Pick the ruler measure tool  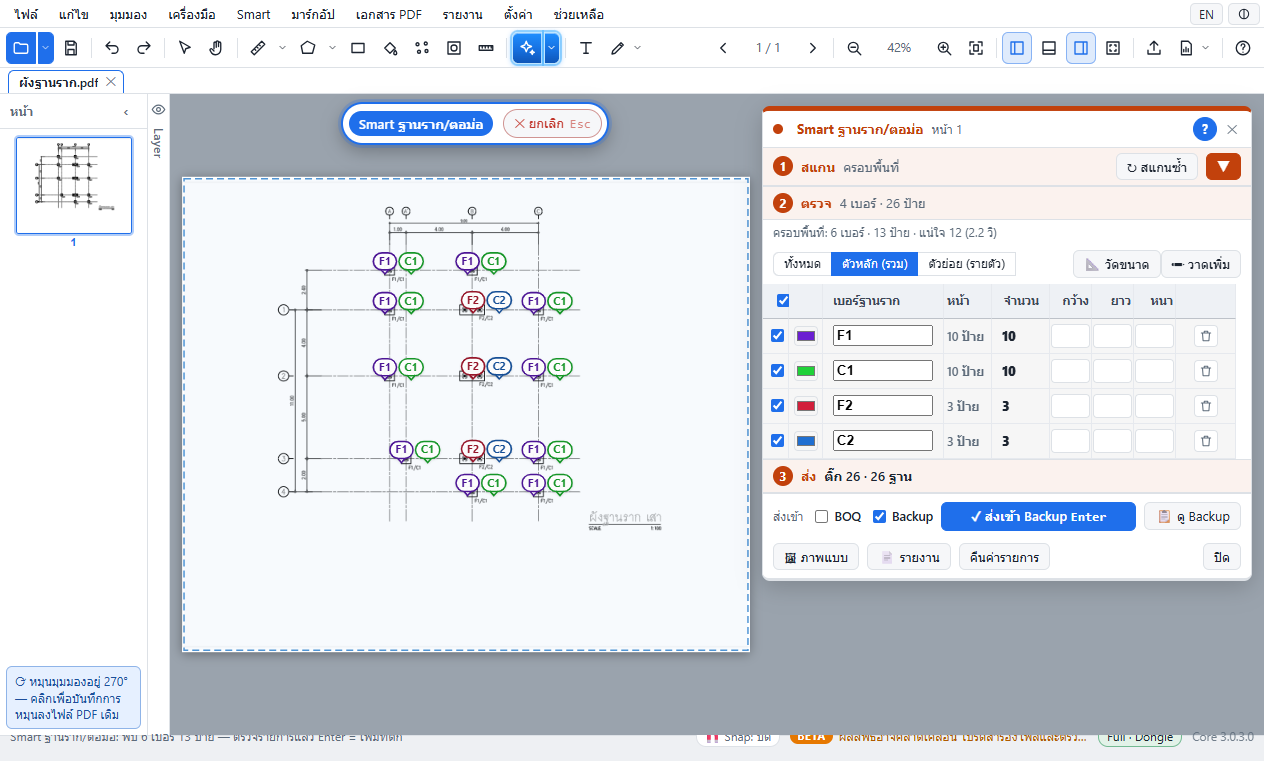(258, 48)
